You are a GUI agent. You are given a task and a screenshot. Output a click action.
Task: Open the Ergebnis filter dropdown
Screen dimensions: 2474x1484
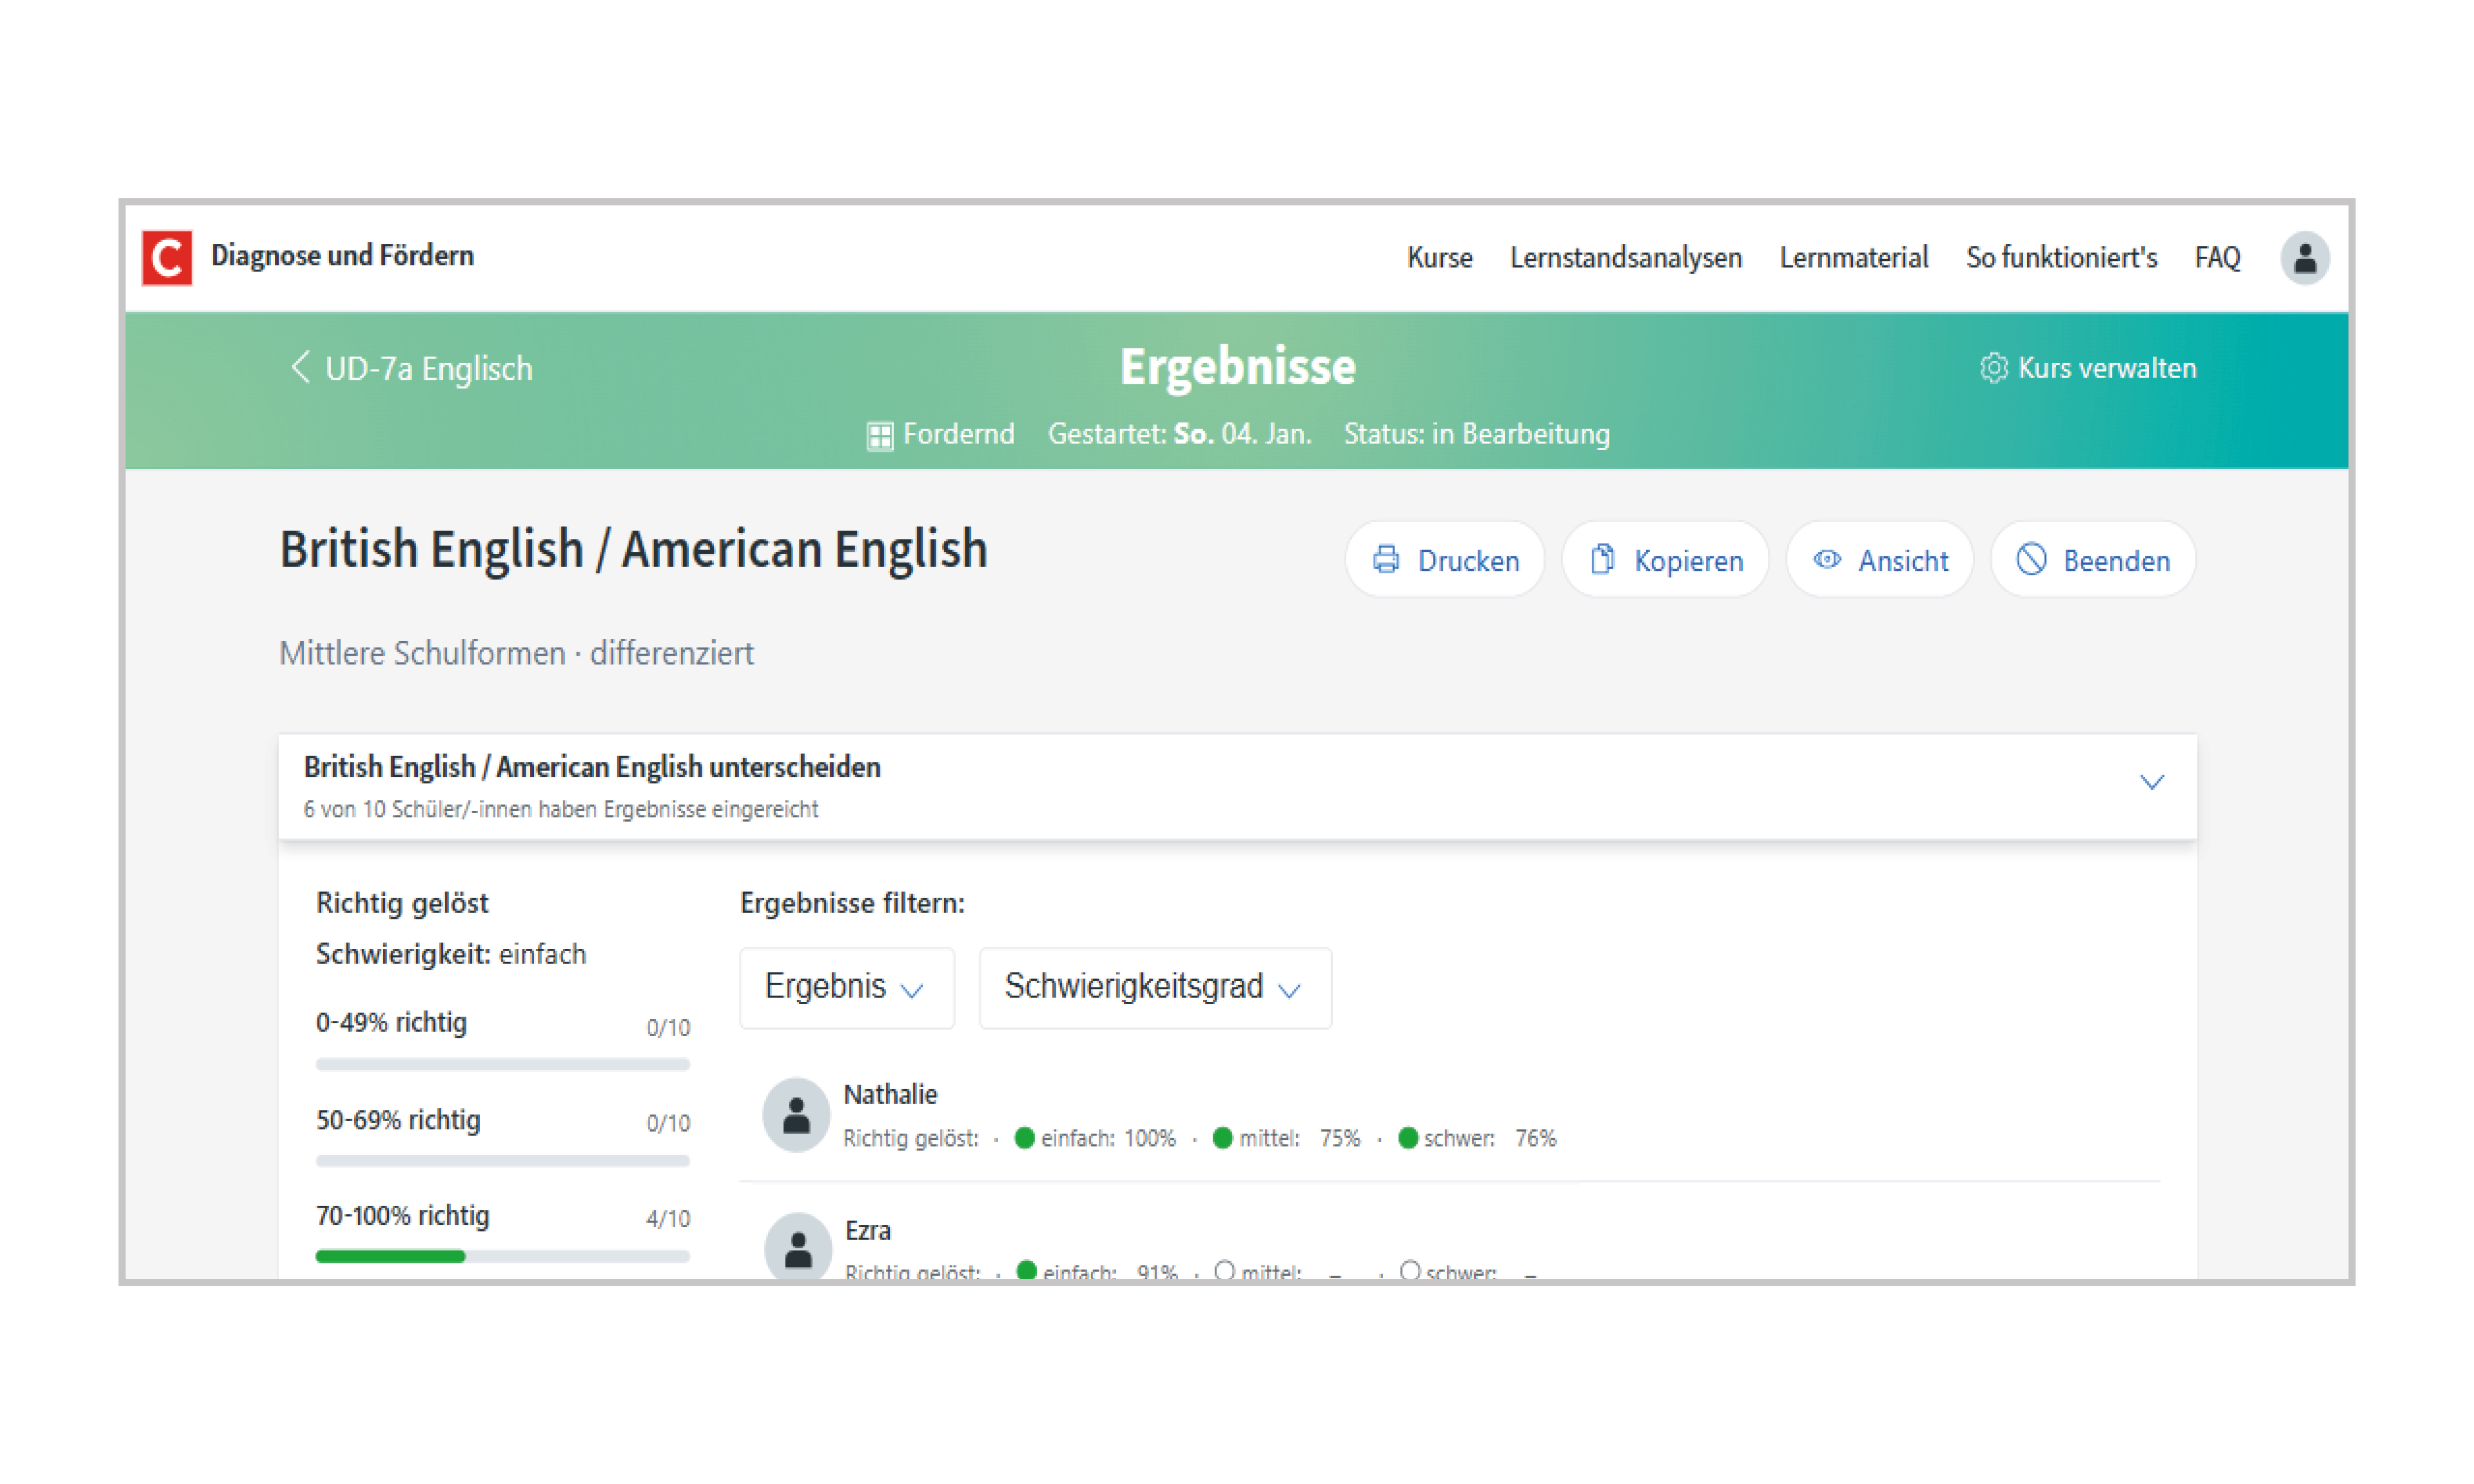846,987
